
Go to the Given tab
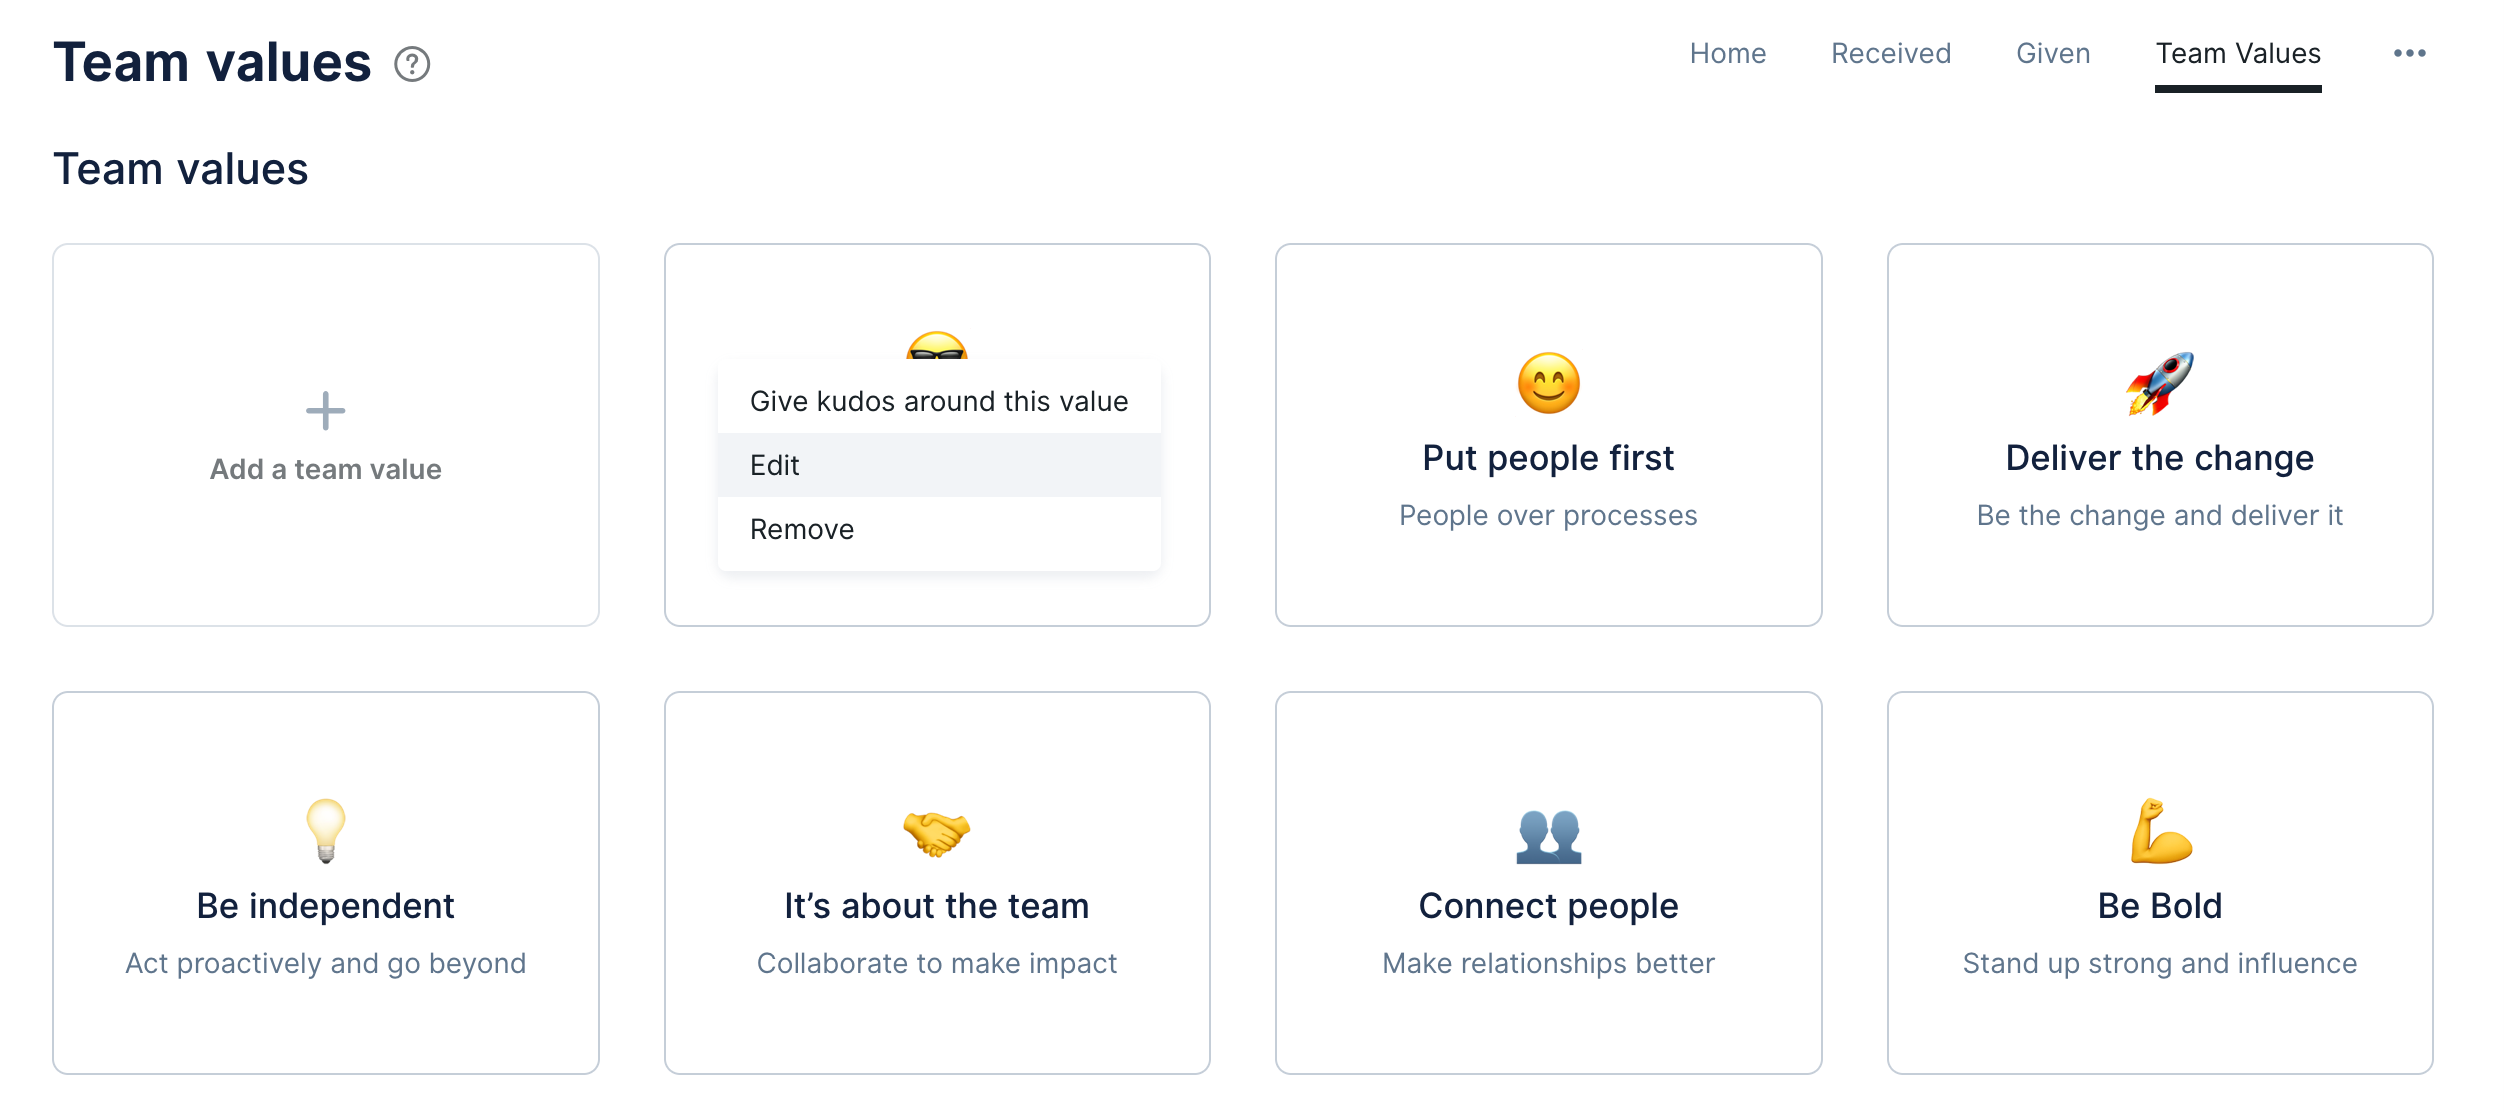pyautogui.click(x=2053, y=53)
